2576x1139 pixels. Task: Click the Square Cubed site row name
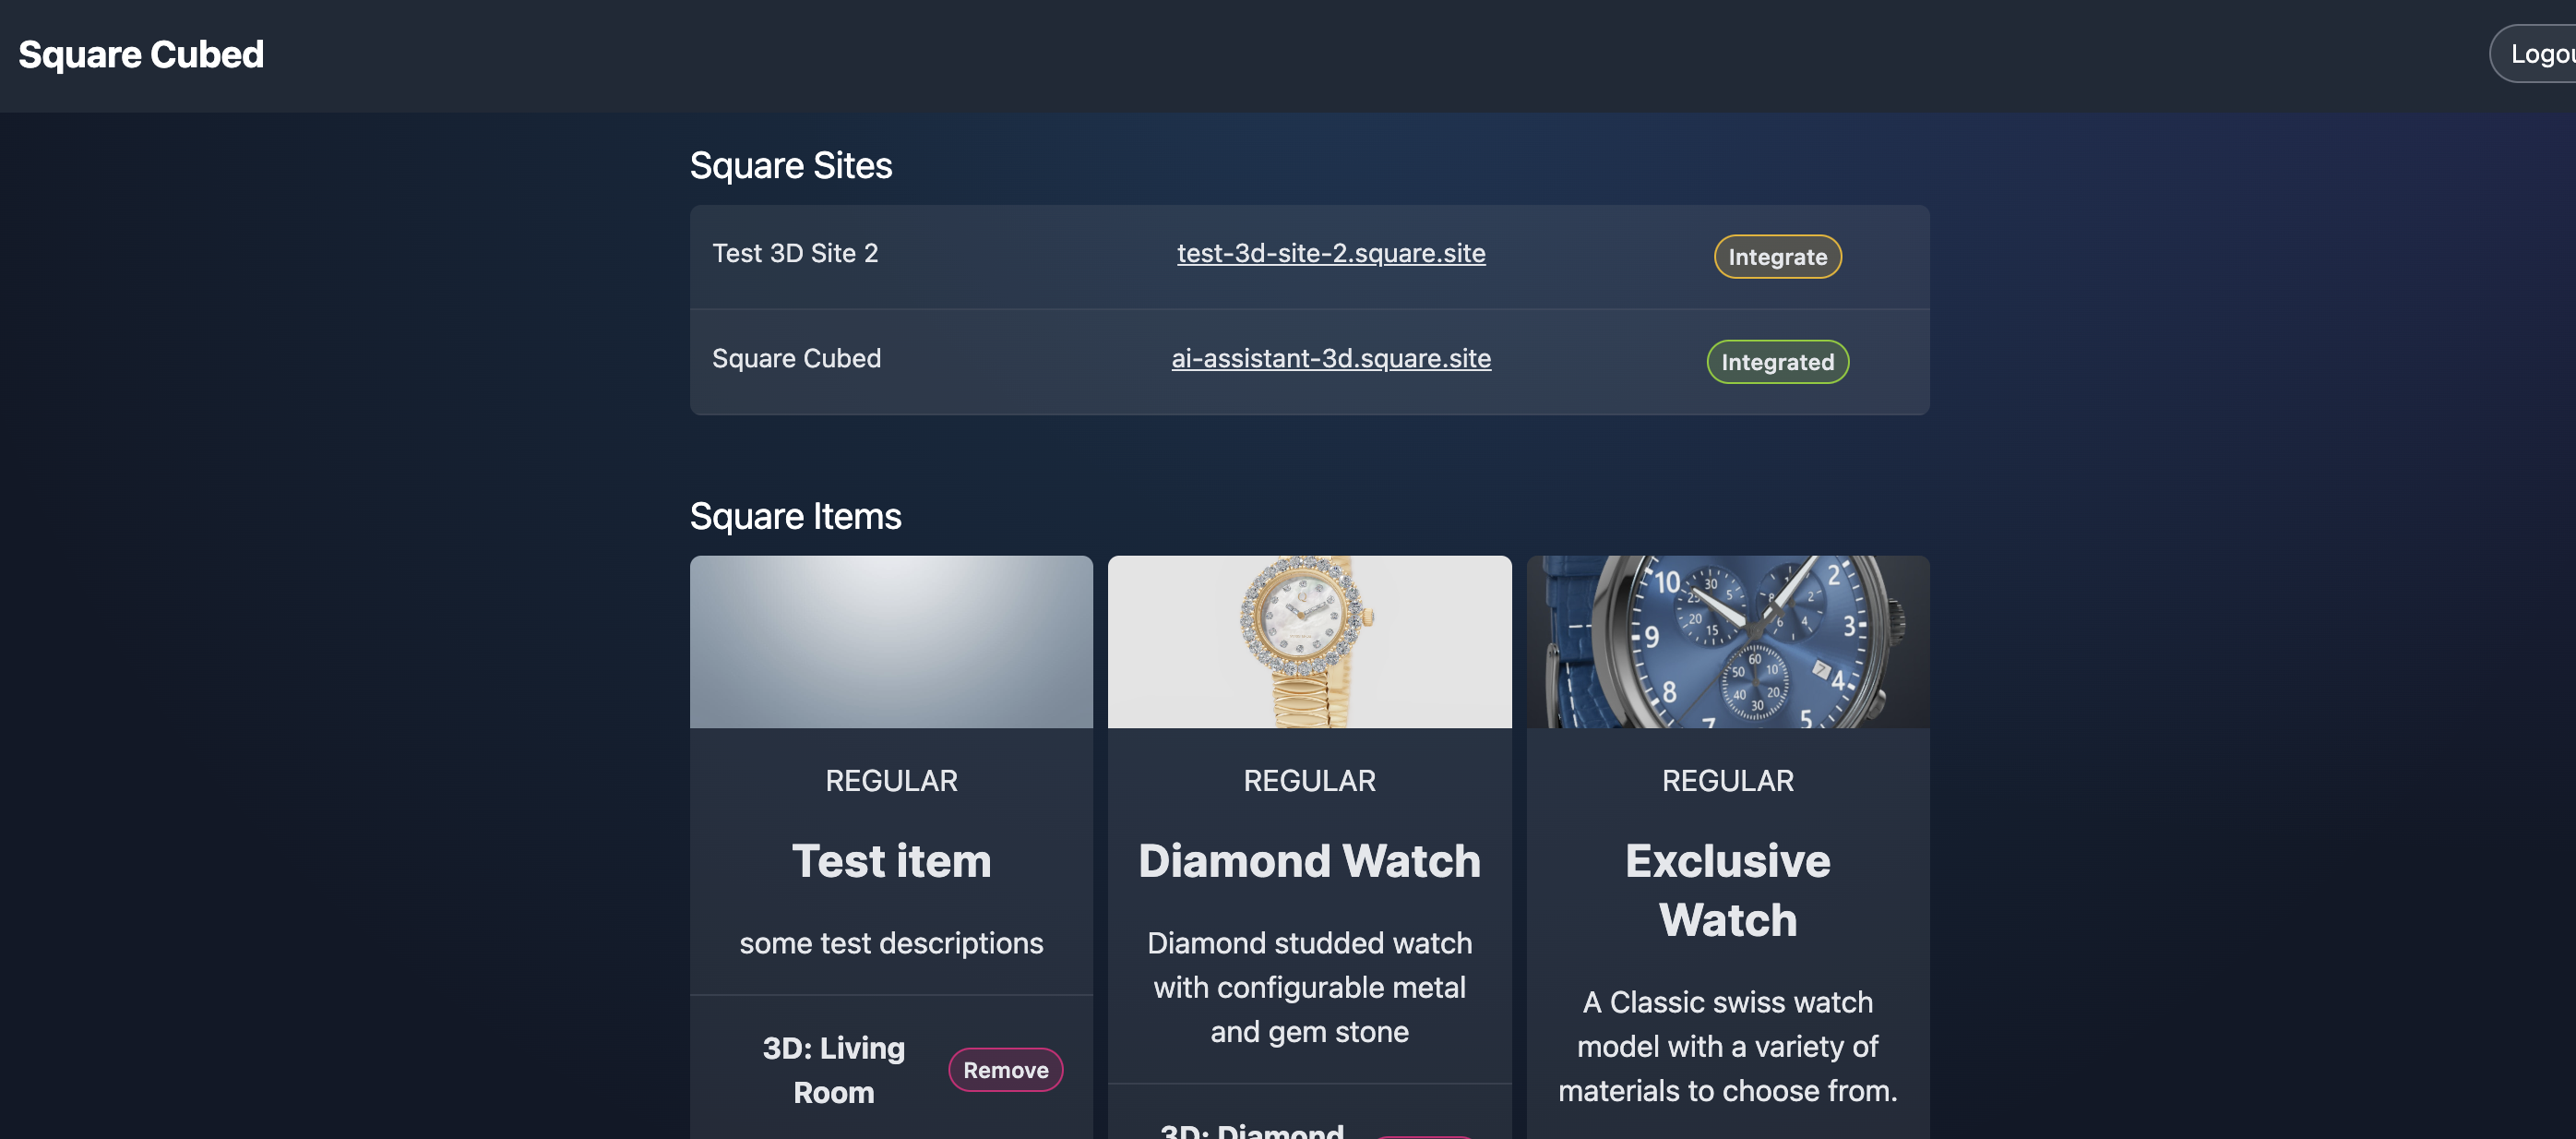tap(796, 358)
